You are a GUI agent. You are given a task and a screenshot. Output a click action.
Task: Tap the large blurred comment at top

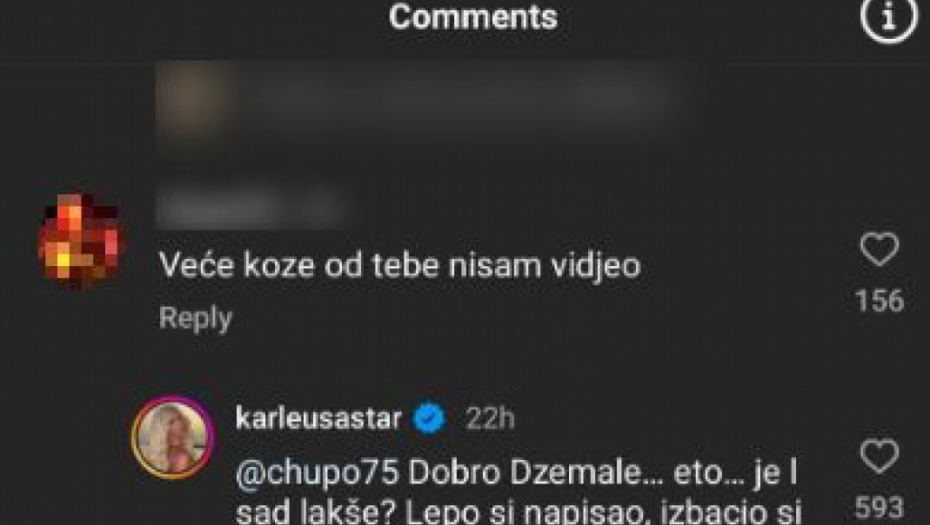coord(427,98)
